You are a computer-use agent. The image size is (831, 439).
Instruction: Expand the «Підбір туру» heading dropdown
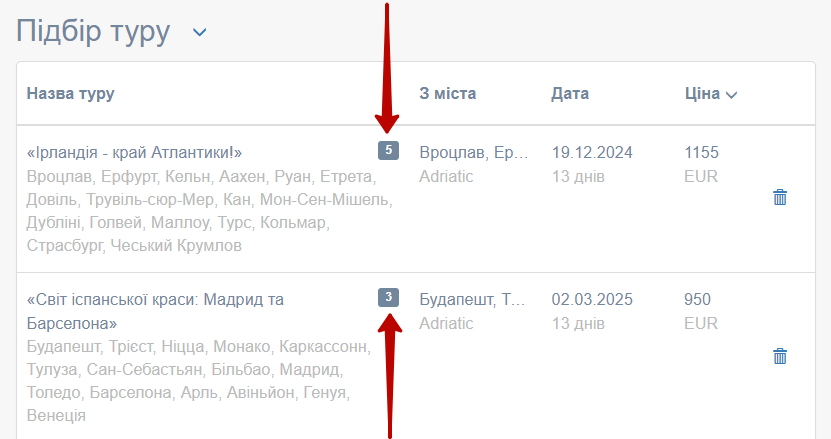tap(200, 32)
